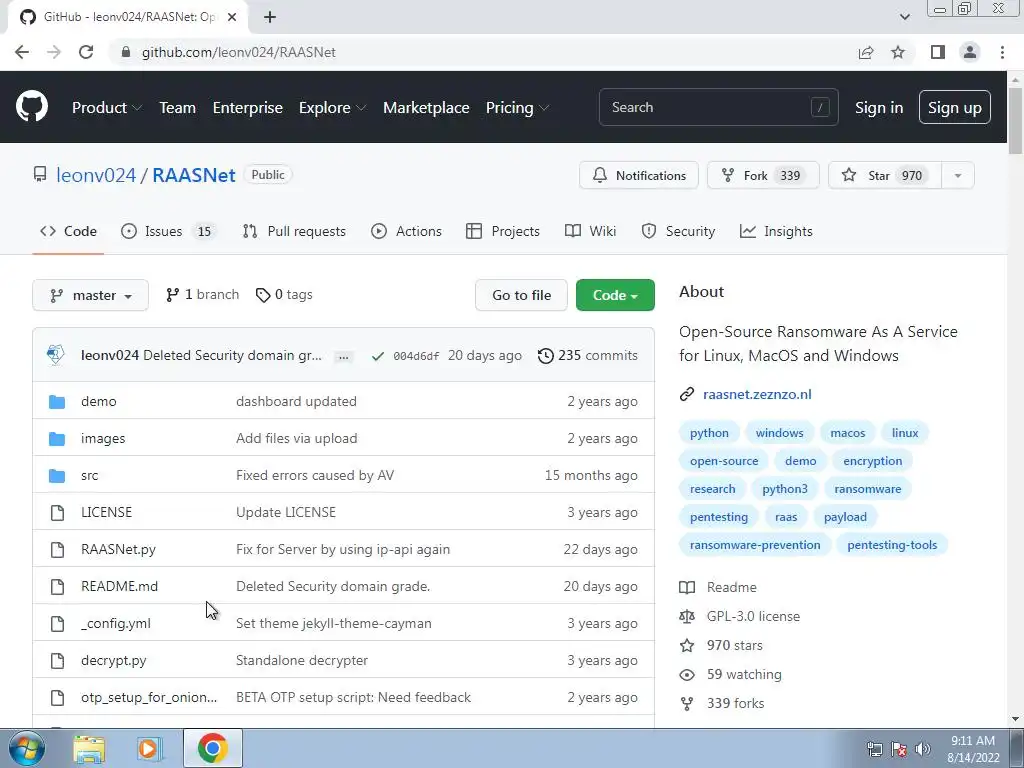
Task: Open commit hash 004d6df
Action: [416, 356]
